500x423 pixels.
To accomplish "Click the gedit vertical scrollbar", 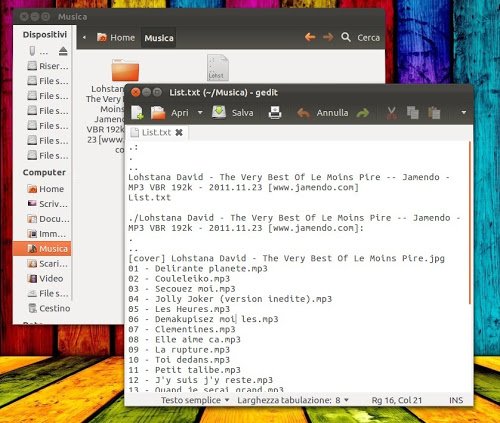I will [x=470, y=223].
